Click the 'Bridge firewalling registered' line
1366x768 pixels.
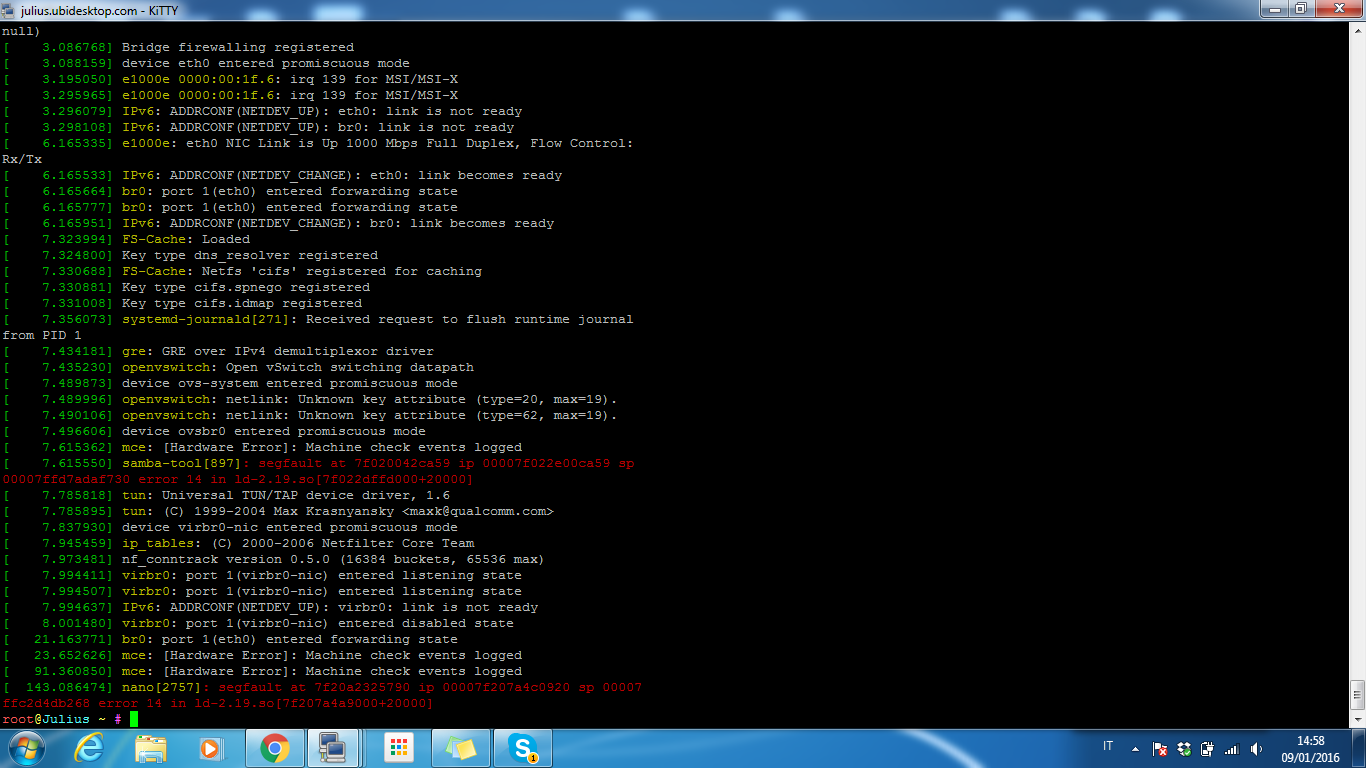click(x=178, y=47)
